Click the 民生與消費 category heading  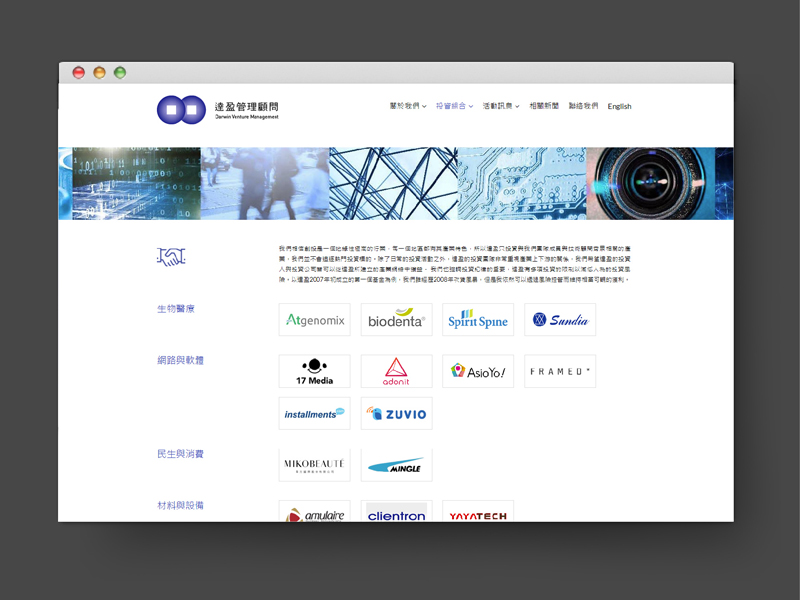pyautogui.click(x=180, y=454)
